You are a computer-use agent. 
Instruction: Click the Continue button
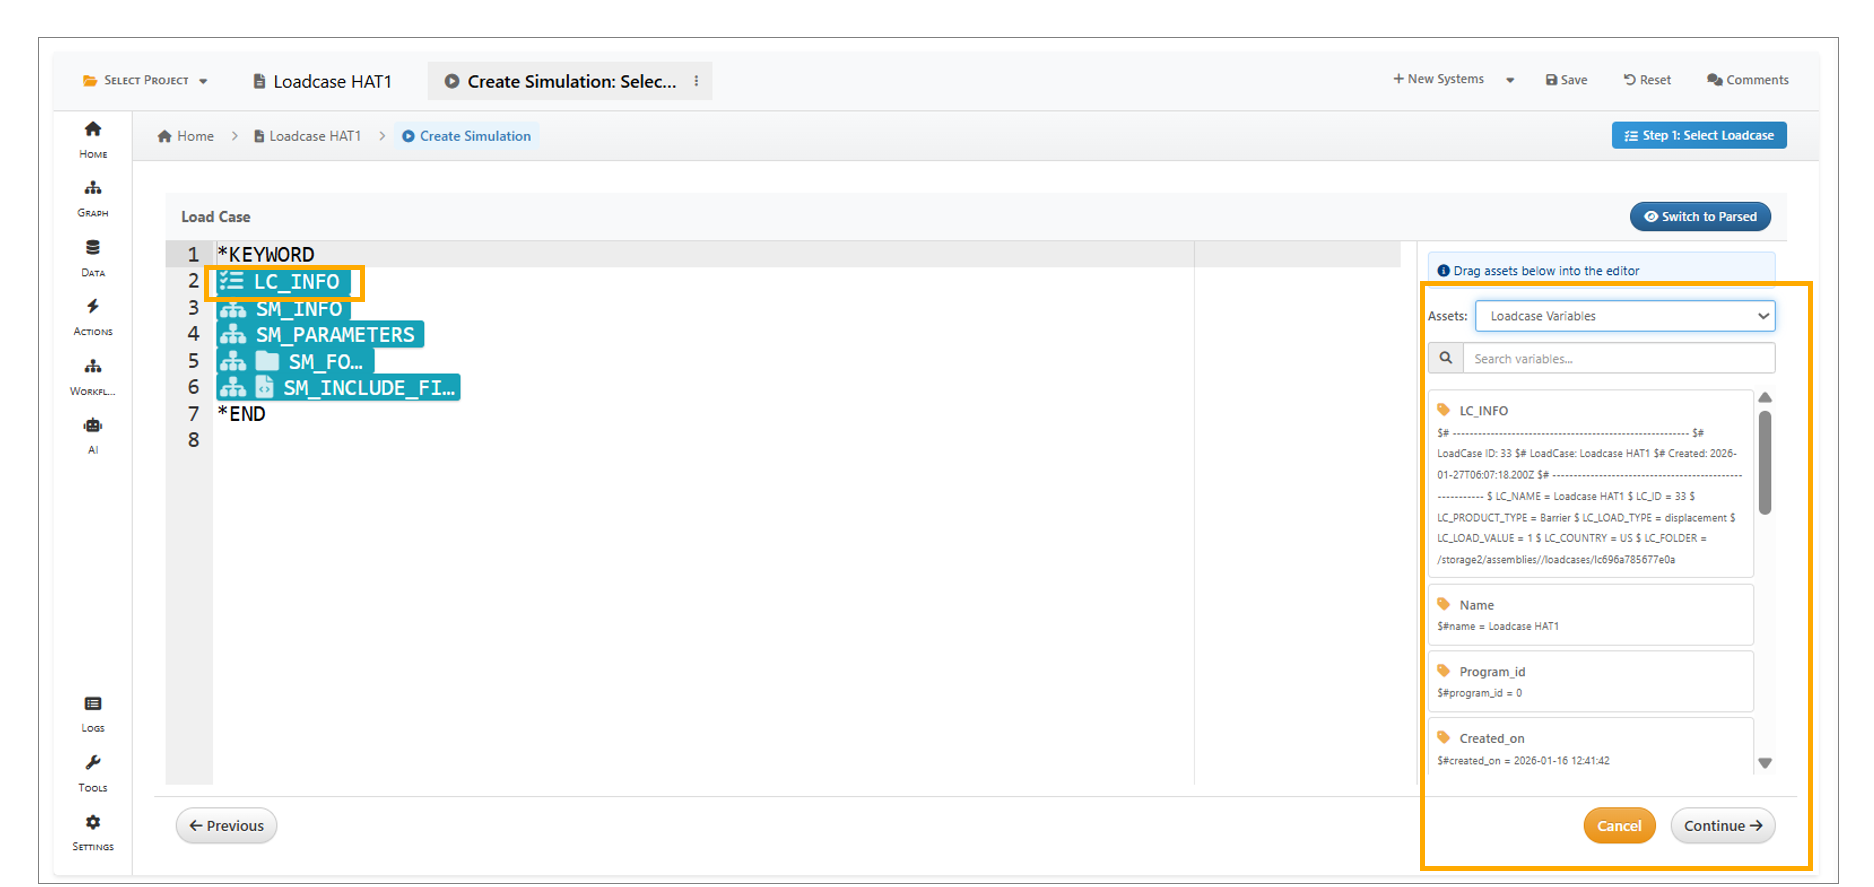pyautogui.click(x=1722, y=826)
